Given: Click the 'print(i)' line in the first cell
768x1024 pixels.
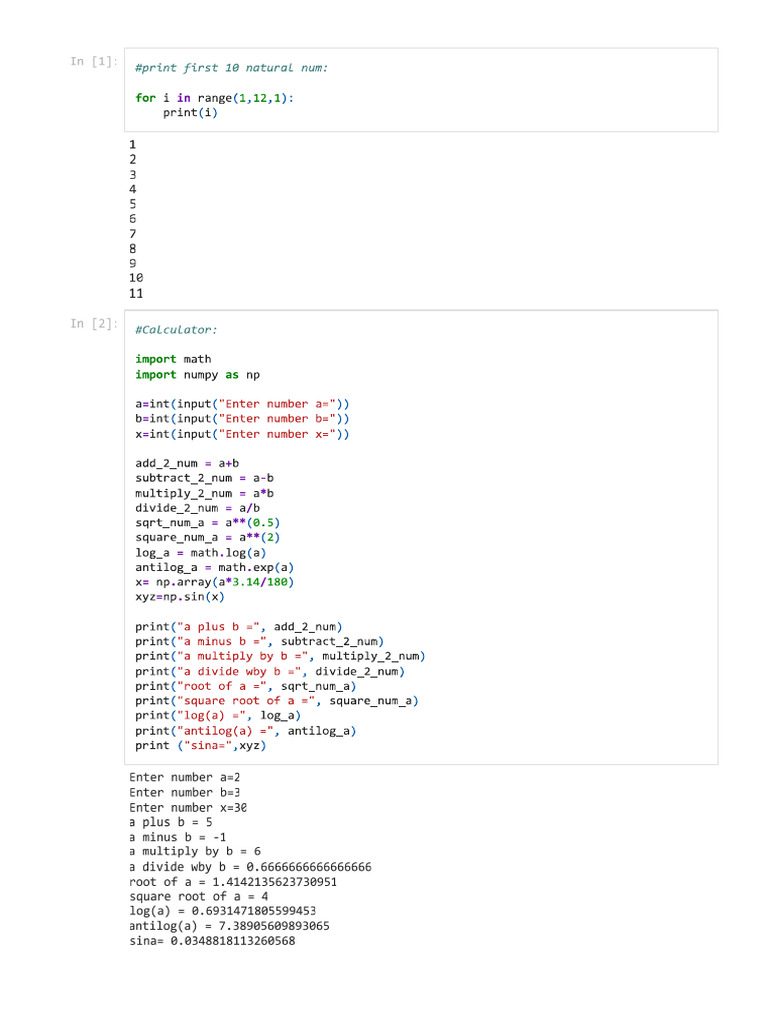Looking at the screenshot, I should point(190,112).
